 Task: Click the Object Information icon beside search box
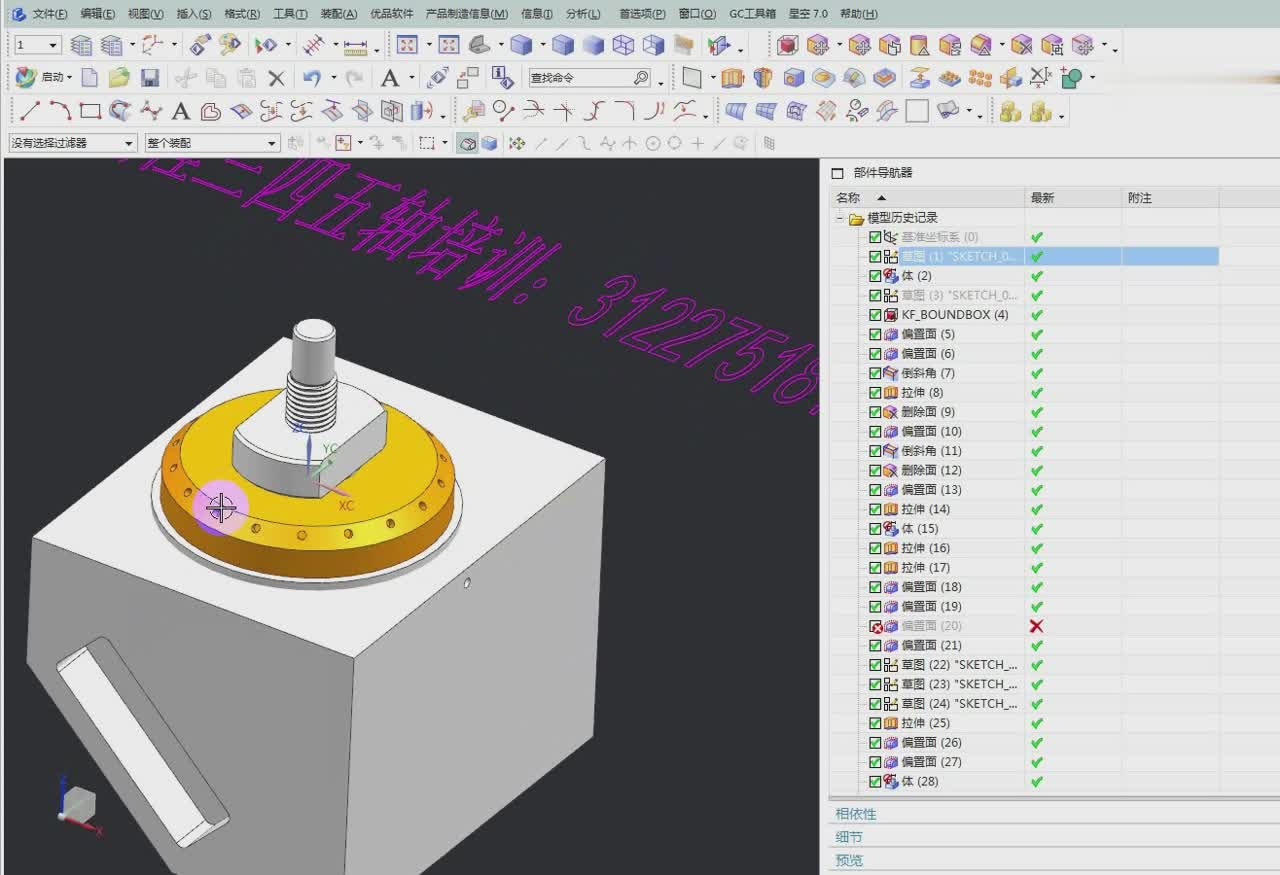(503, 78)
